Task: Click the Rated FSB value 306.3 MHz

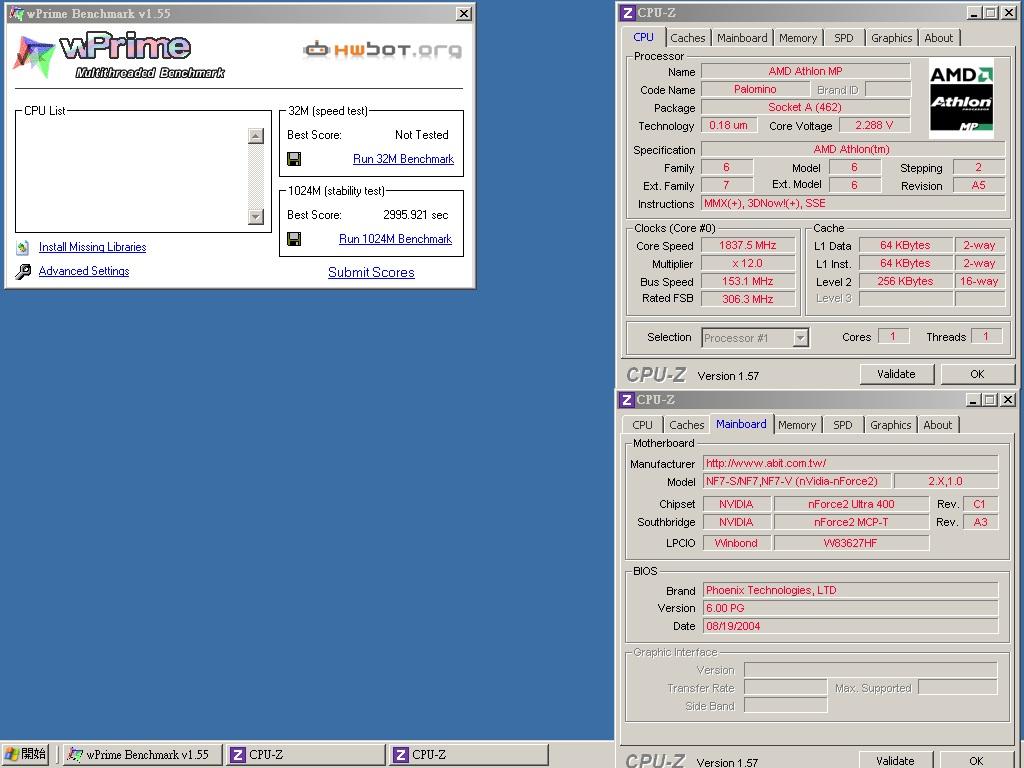Action: click(748, 299)
